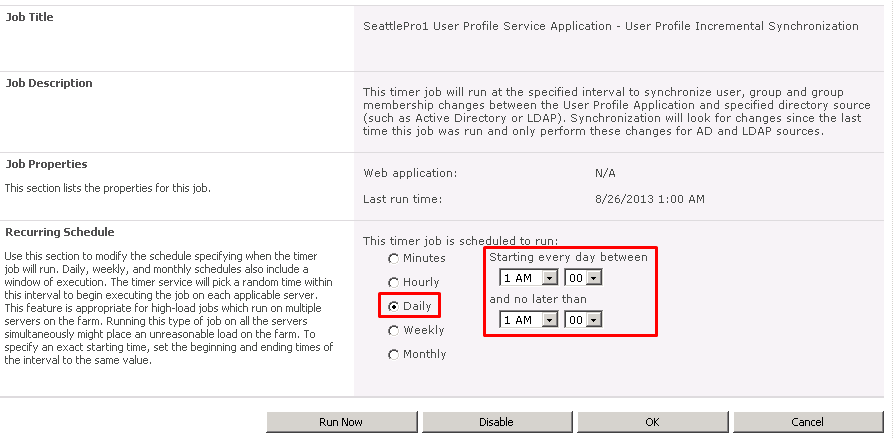Click the Job Properties heading
The height and width of the screenshot is (439, 893).
click(x=46, y=165)
